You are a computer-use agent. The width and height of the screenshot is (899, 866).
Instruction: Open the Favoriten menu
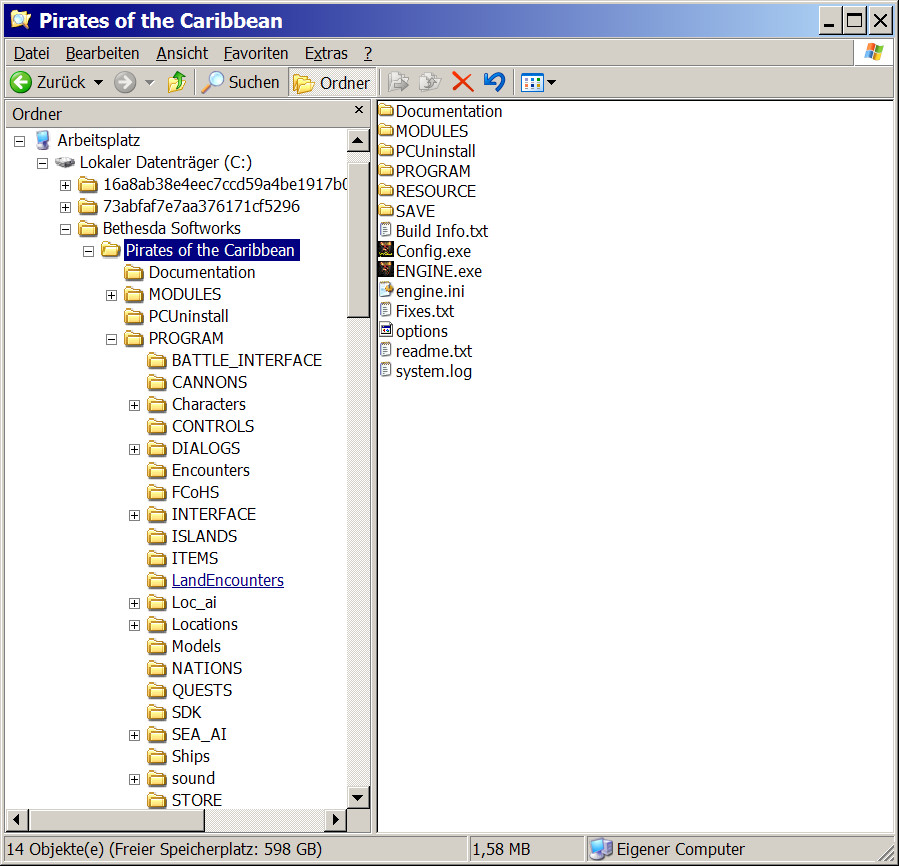[x=256, y=53]
